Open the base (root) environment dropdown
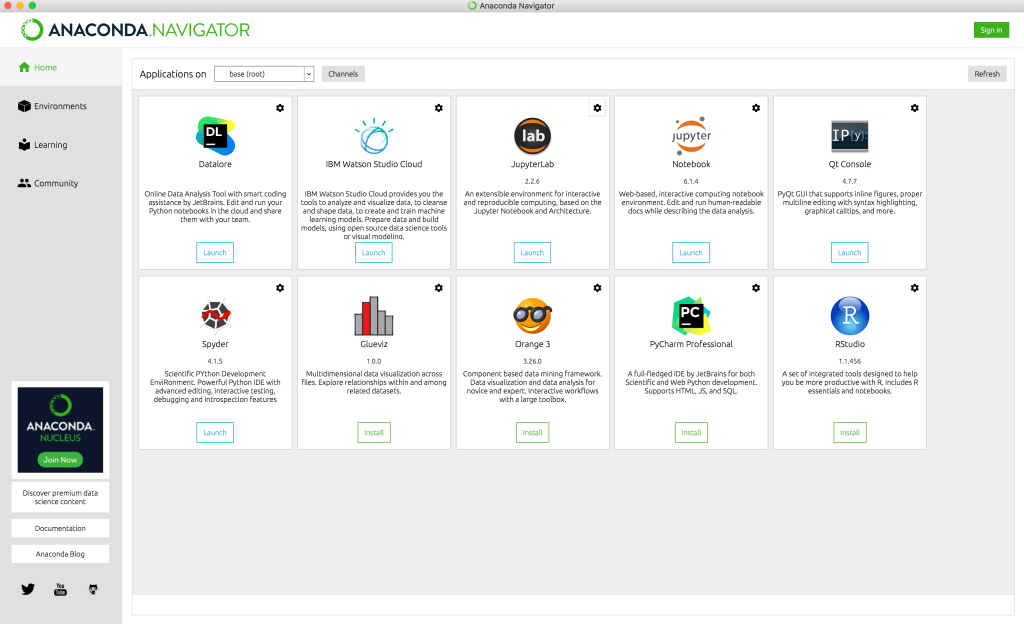 click(264, 74)
